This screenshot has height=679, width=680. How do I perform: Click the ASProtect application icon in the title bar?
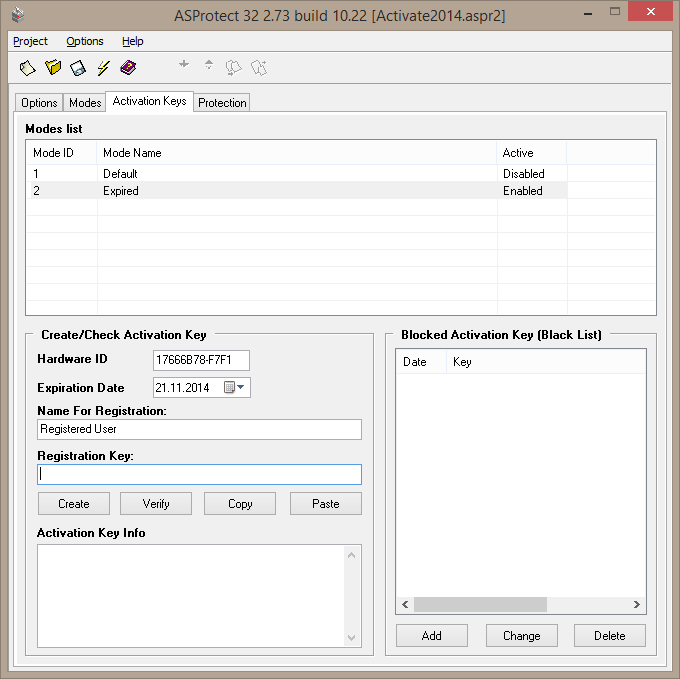18,15
